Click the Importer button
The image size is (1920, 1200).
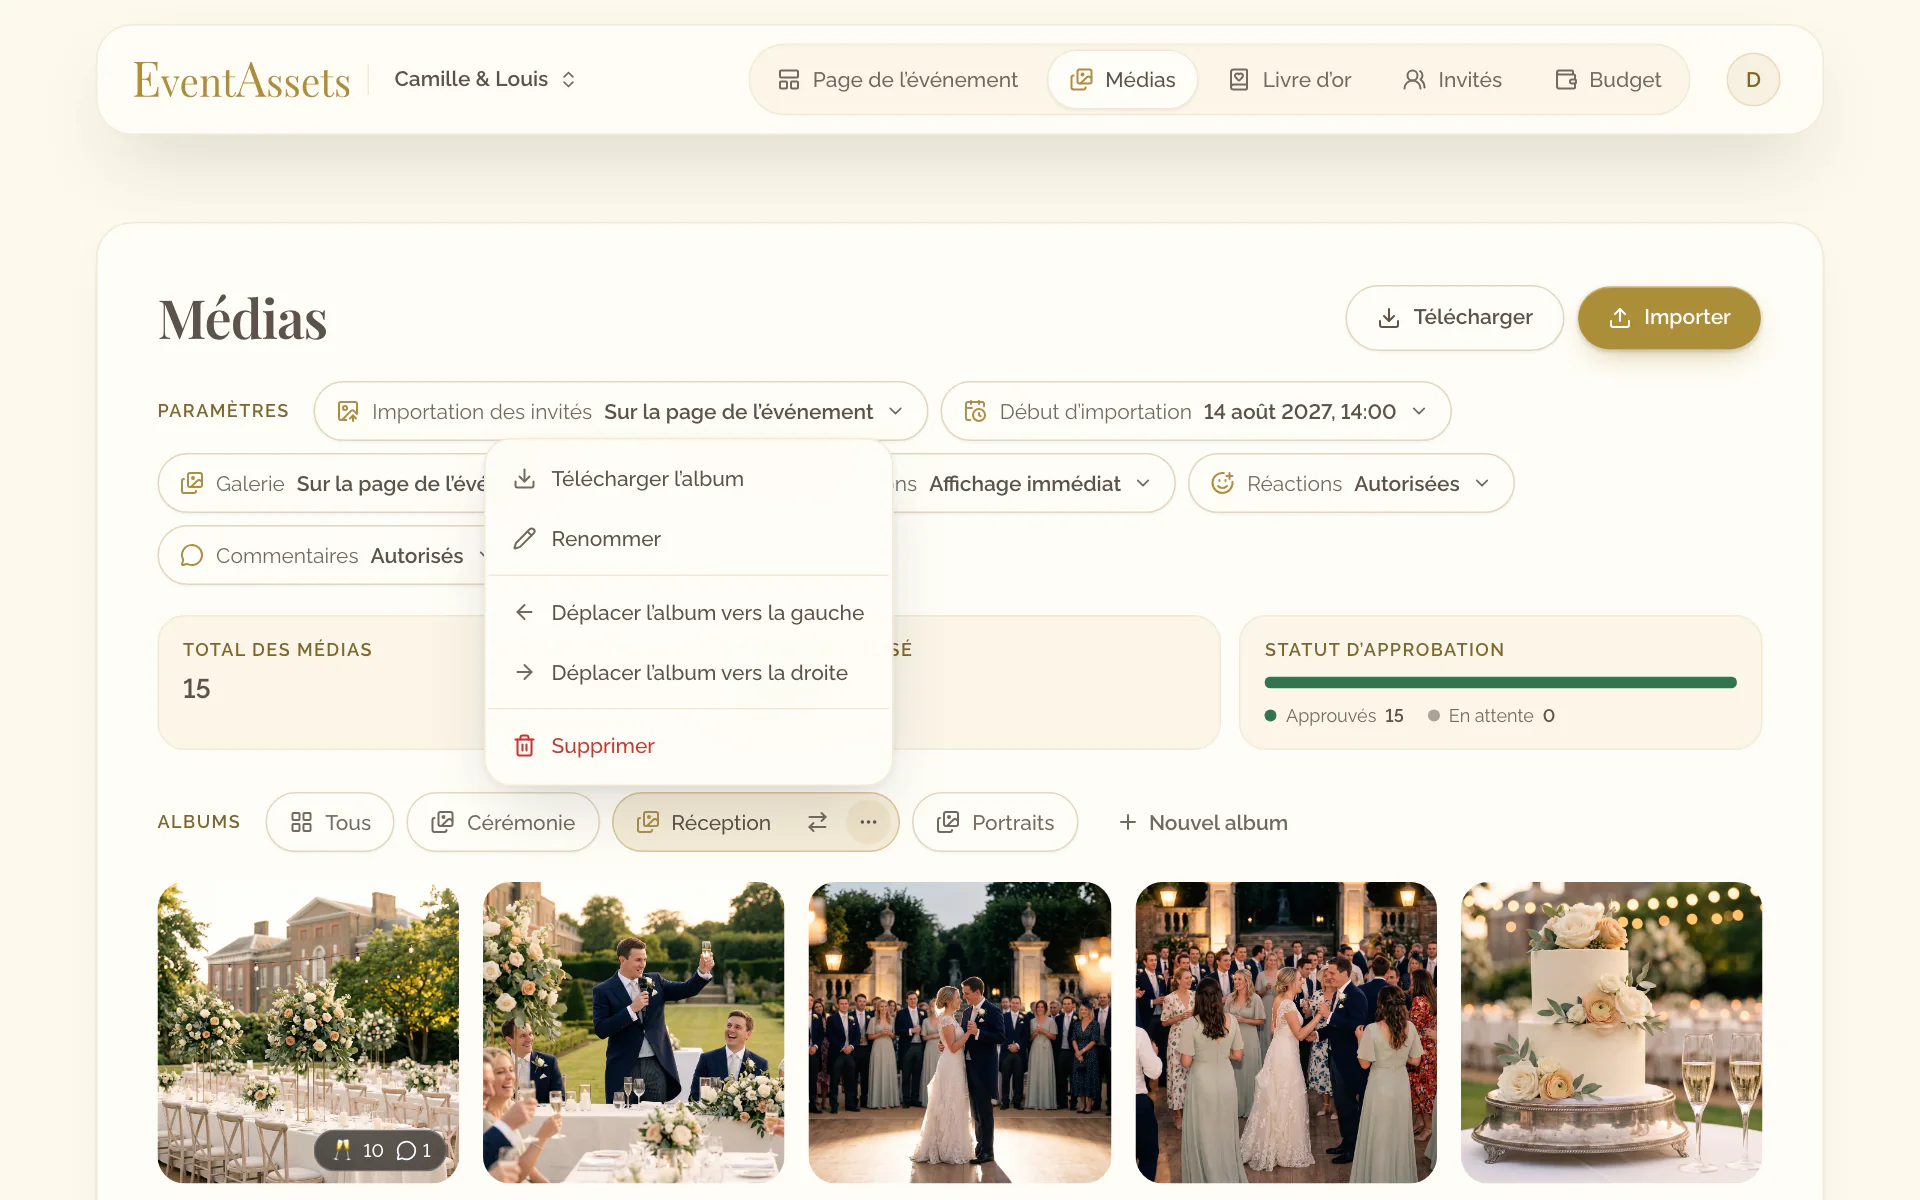point(1669,317)
